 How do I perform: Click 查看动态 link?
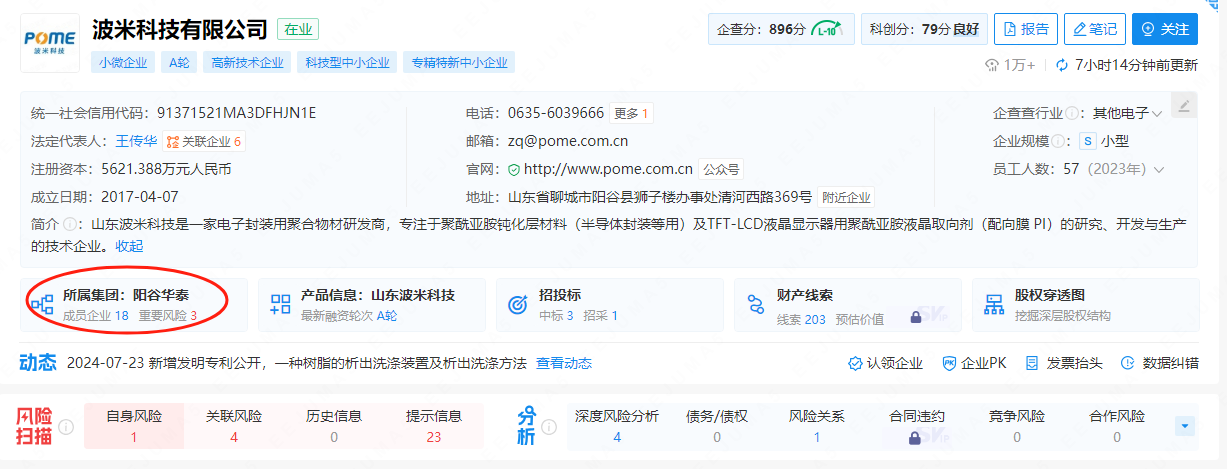tap(564, 363)
